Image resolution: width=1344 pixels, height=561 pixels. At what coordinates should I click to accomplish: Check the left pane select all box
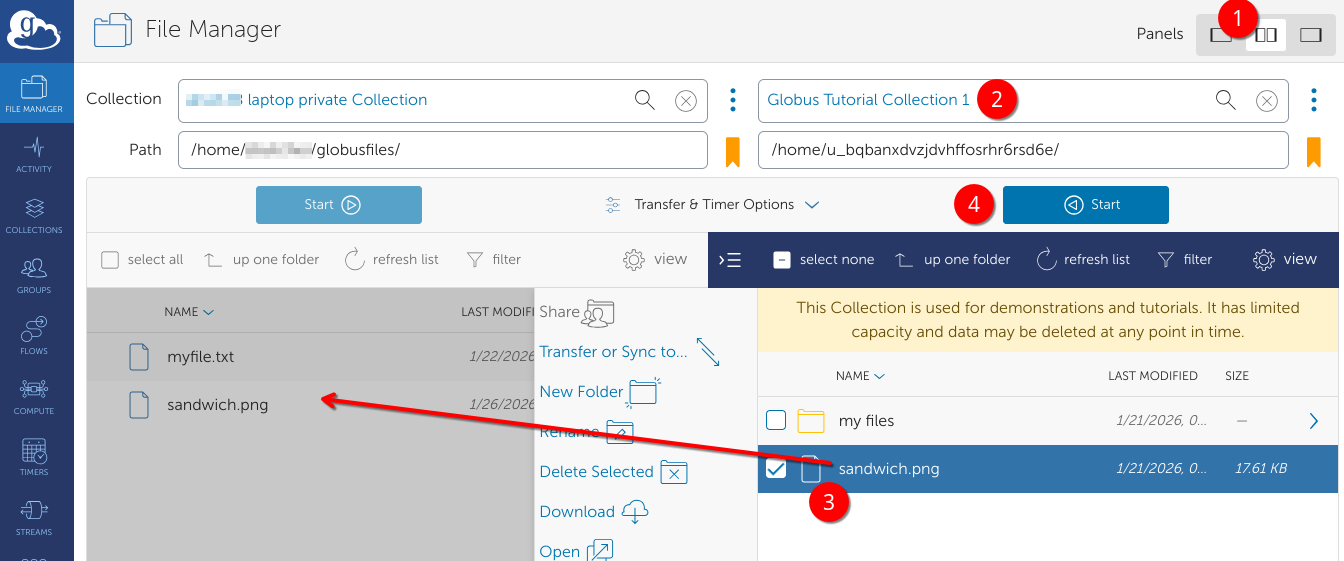coord(110,260)
